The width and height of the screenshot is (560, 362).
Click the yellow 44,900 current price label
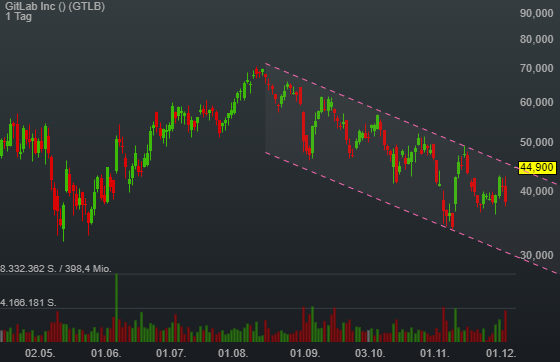(x=537, y=167)
